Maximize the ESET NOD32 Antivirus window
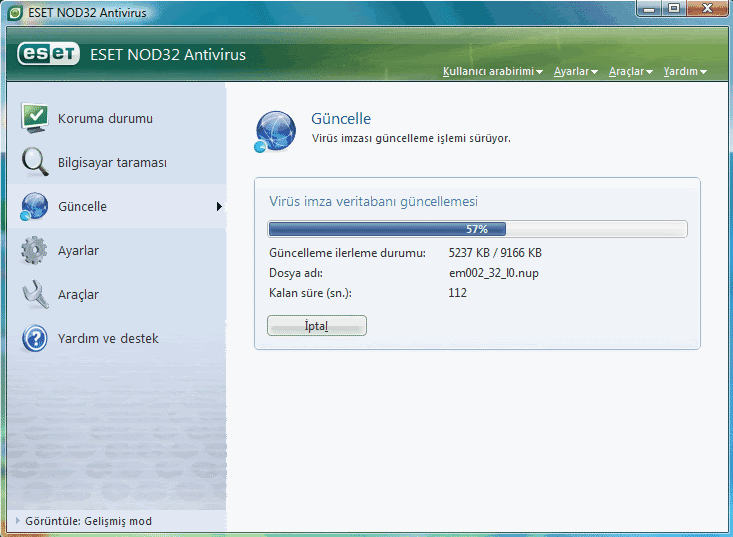The image size is (733, 537). coord(674,8)
